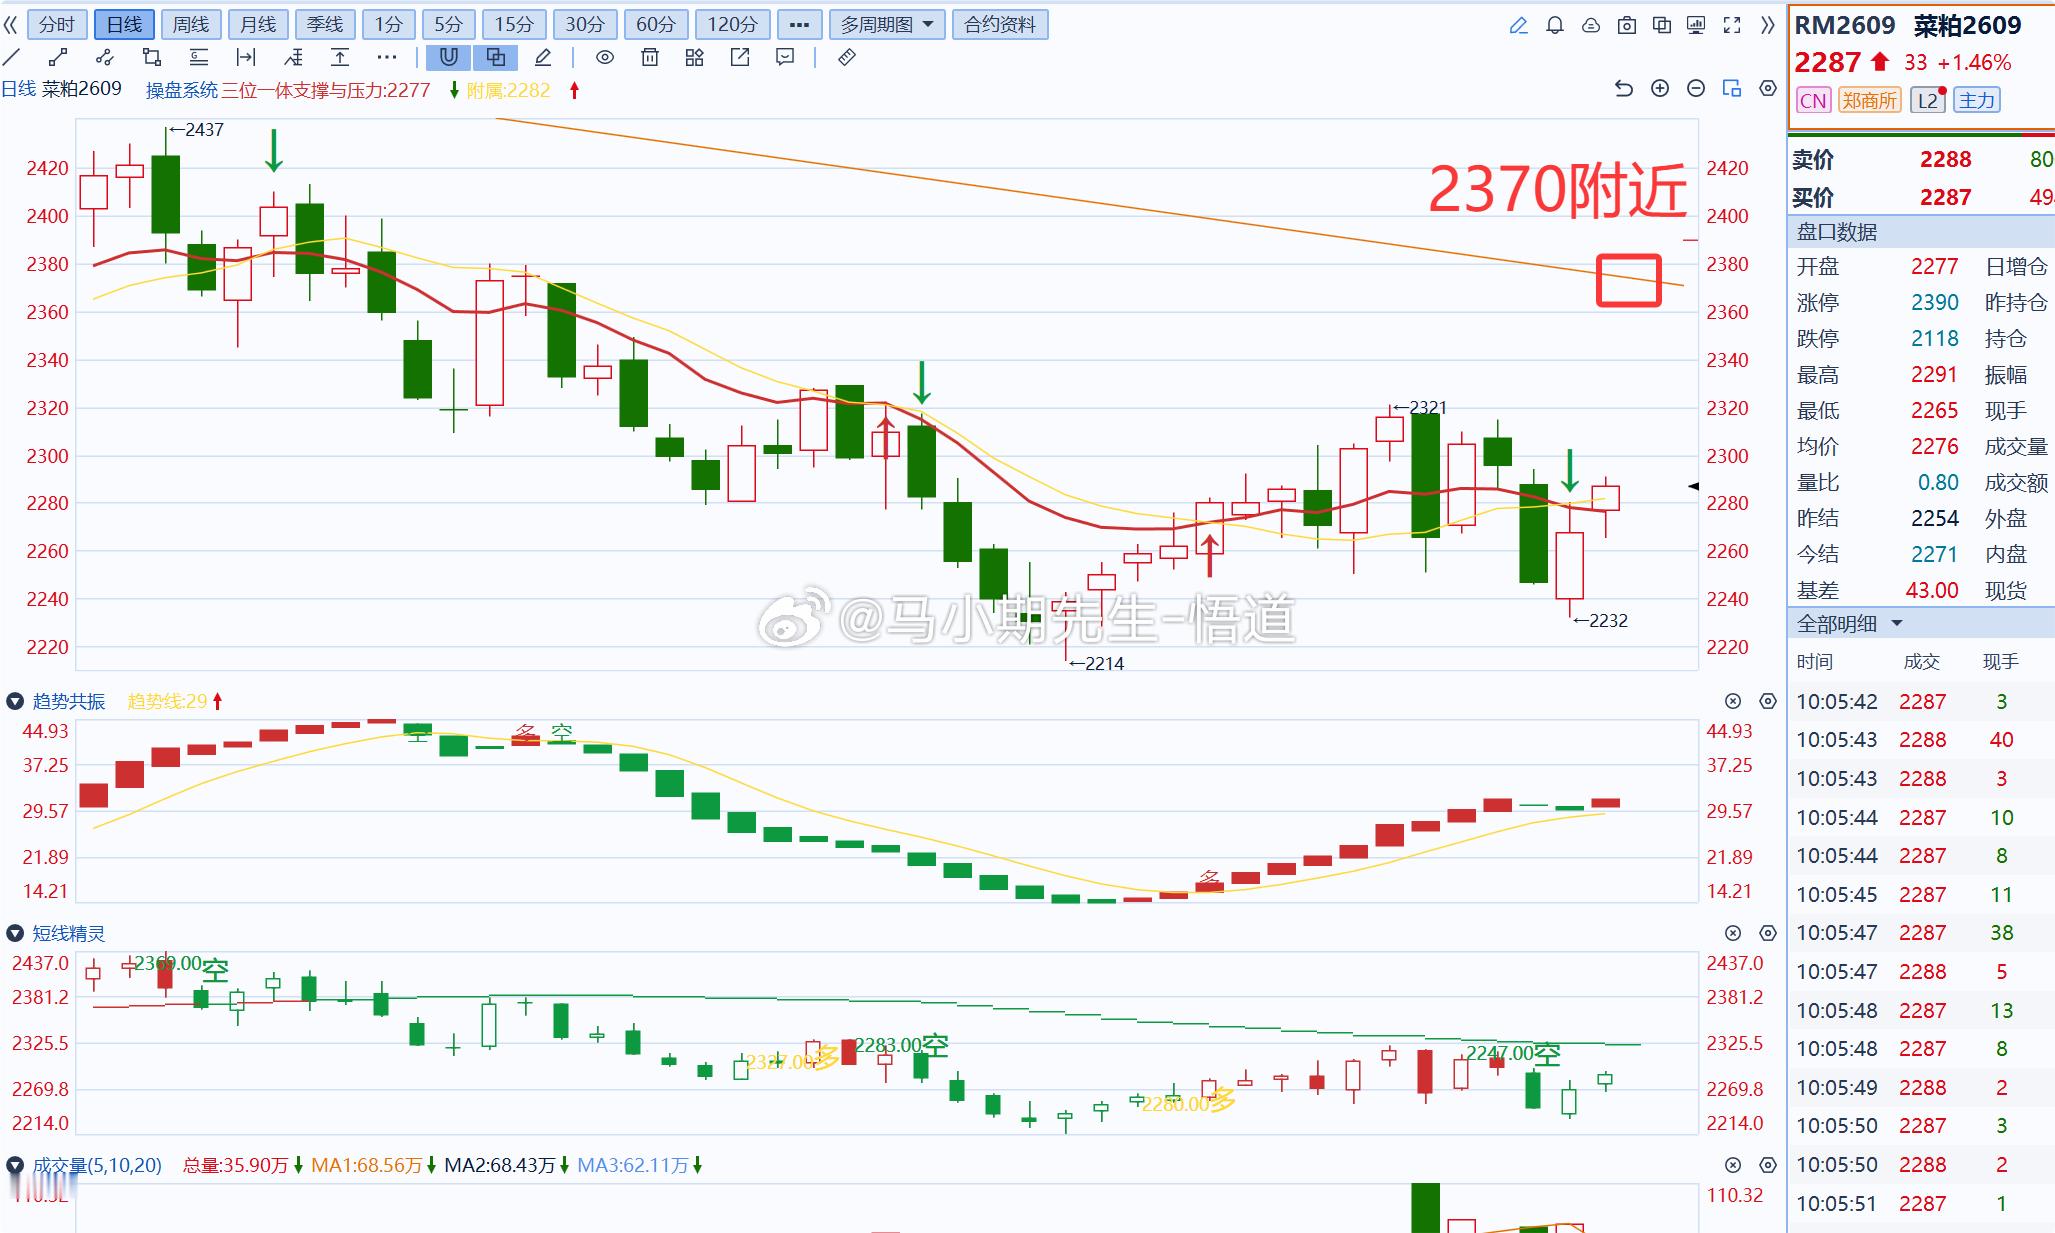Screen dimensions: 2055x1233
Task: Toggle the magnet snap mode
Action: pos(449,57)
